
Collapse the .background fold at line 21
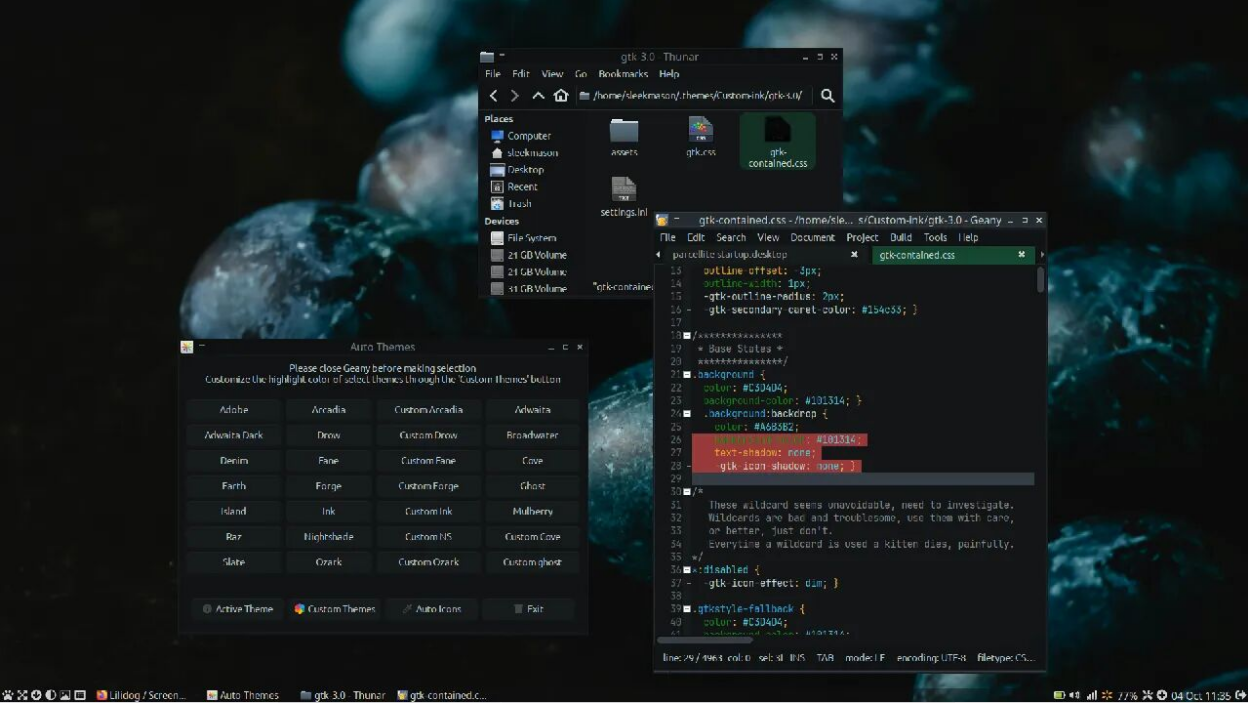pyautogui.click(x=687, y=375)
